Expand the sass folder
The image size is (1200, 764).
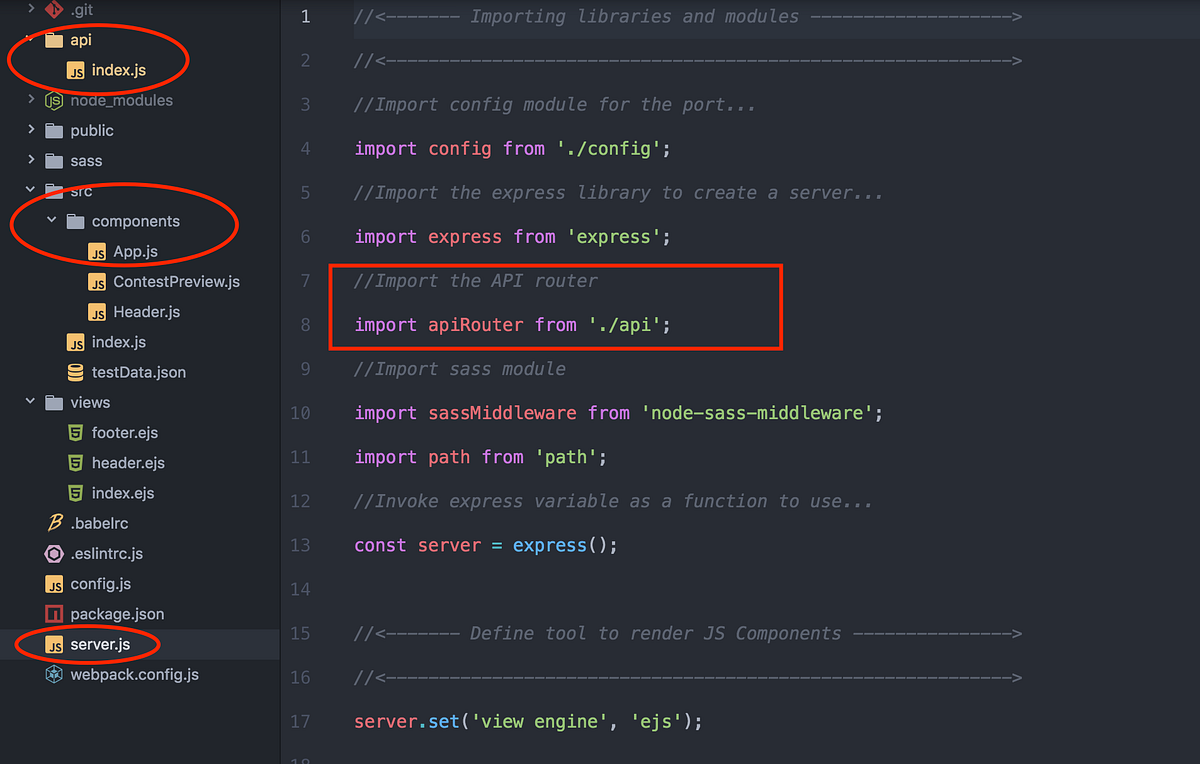[30, 160]
